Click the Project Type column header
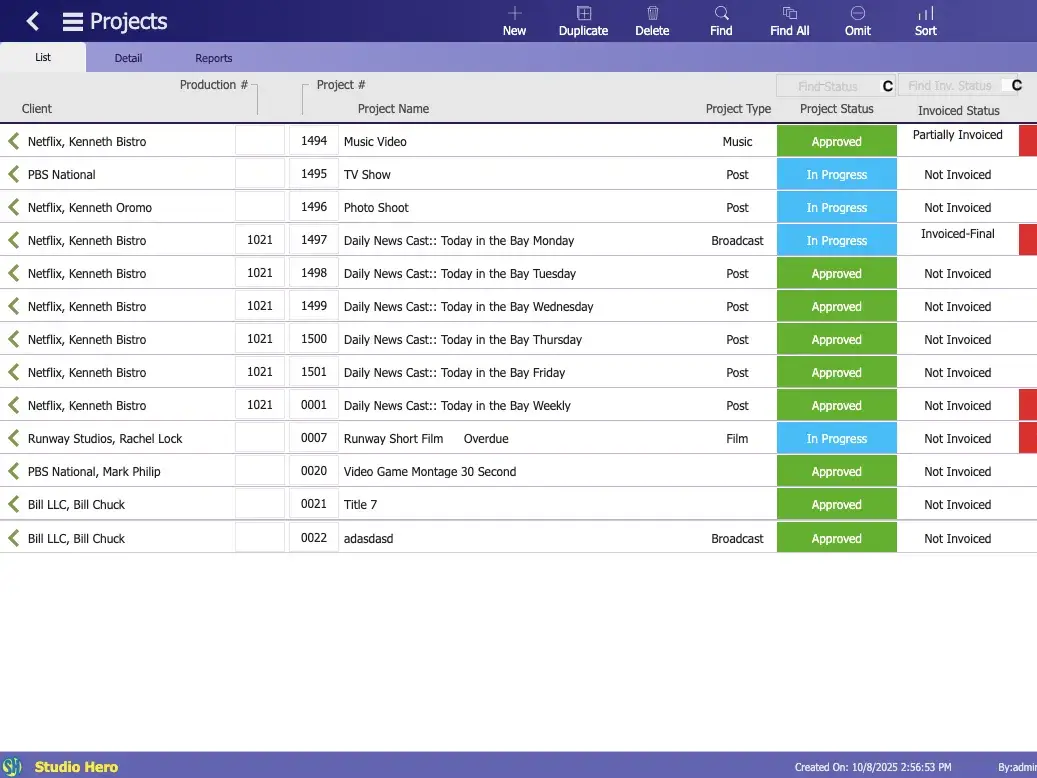The image size is (1037, 778). [x=738, y=108]
